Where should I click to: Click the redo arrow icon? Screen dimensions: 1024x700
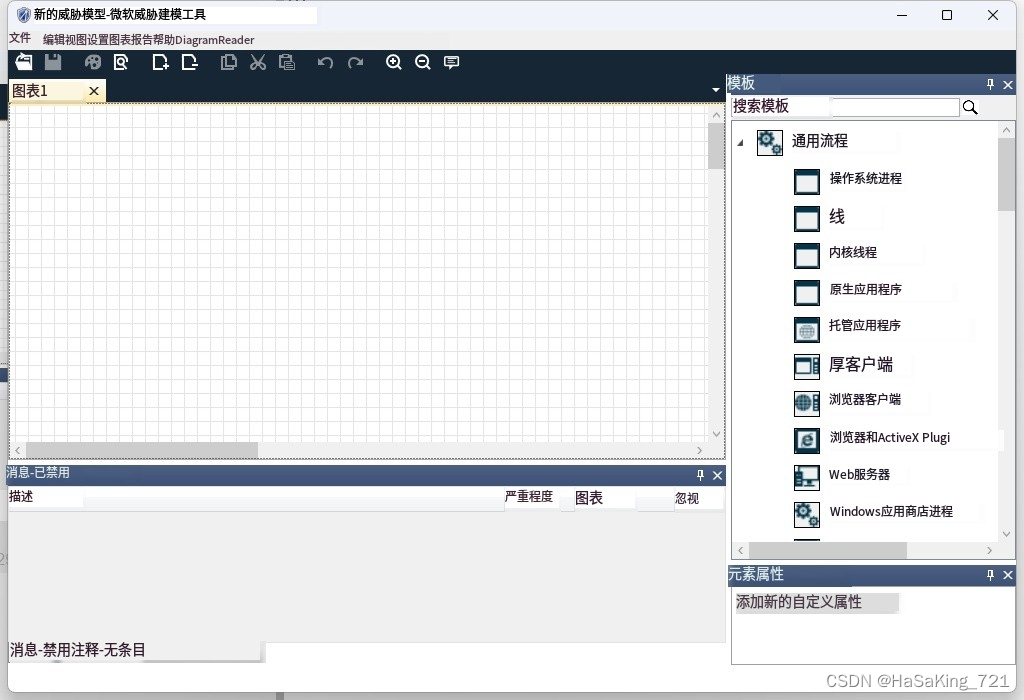(x=355, y=63)
